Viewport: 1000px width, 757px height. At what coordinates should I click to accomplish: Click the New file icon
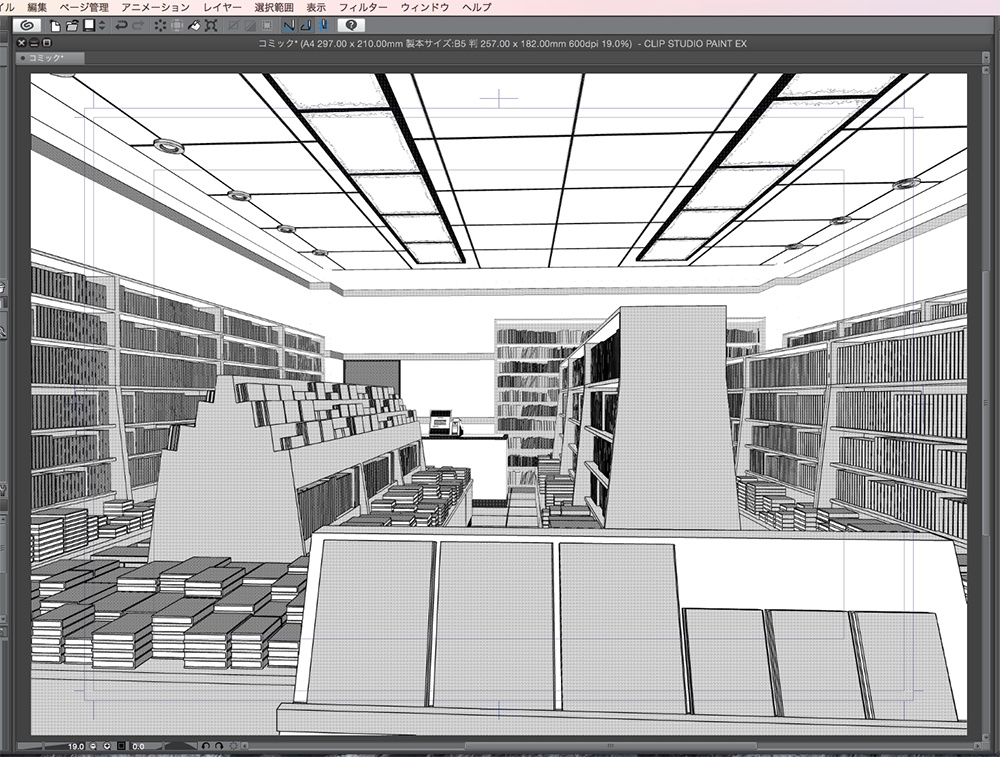click(53, 27)
